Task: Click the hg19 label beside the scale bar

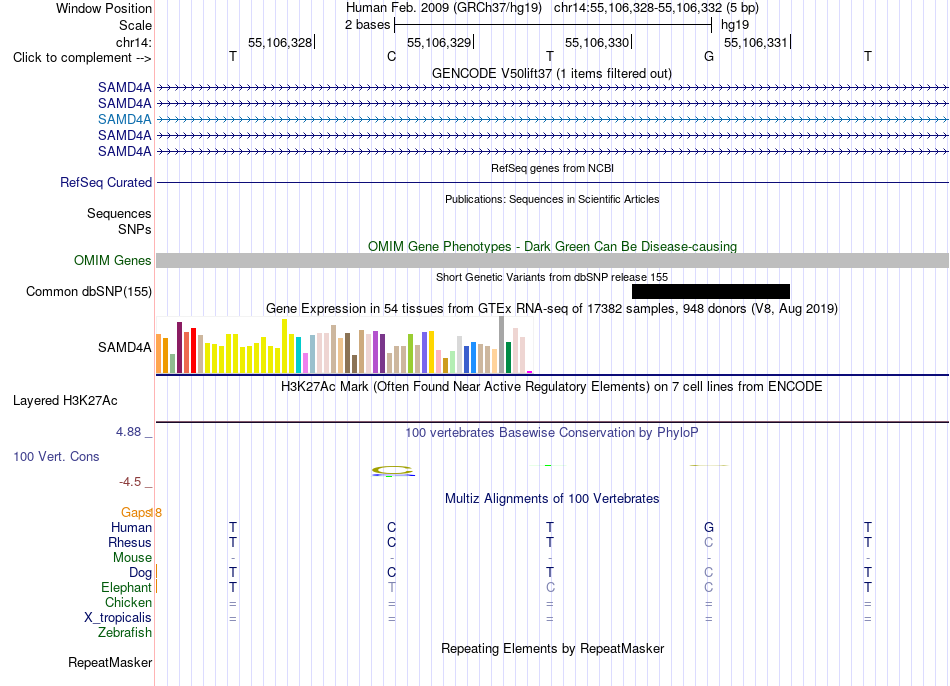Action: [735, 25]
